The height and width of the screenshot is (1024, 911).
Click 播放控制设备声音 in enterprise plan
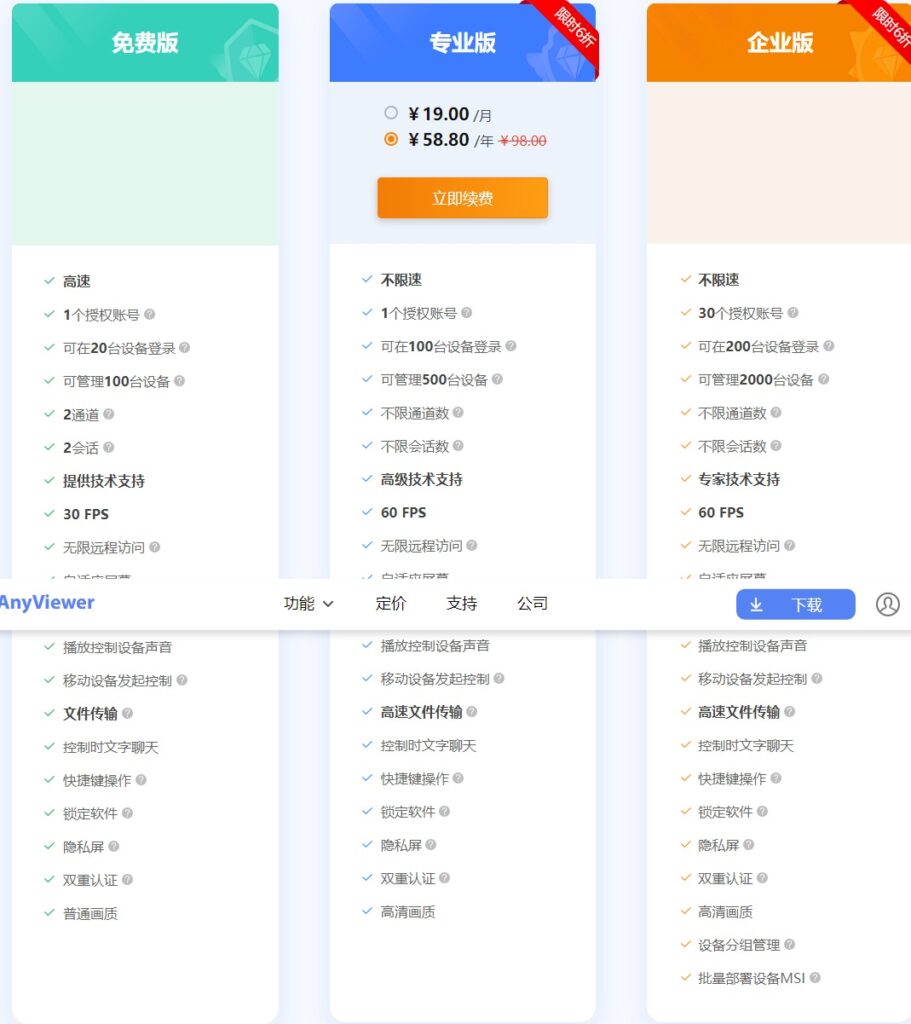tap(752, 646)
